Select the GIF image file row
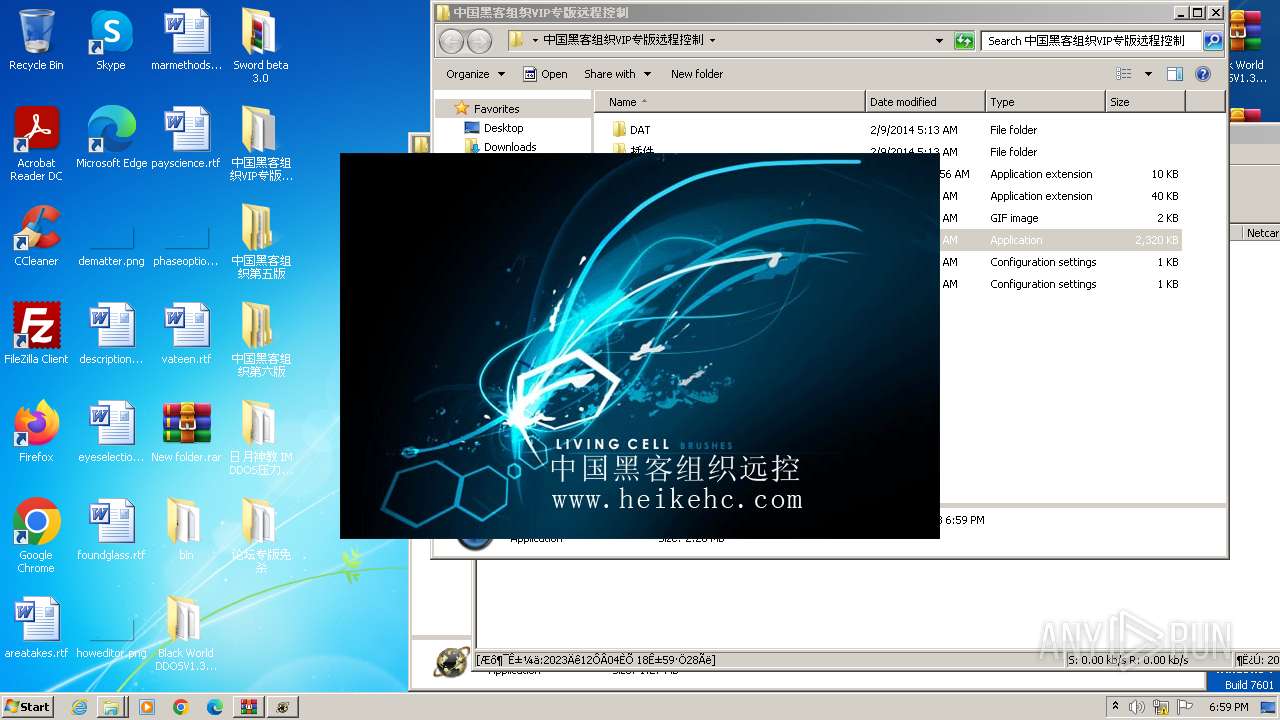Screen dimensions: 1280x720 point(1061,218)
